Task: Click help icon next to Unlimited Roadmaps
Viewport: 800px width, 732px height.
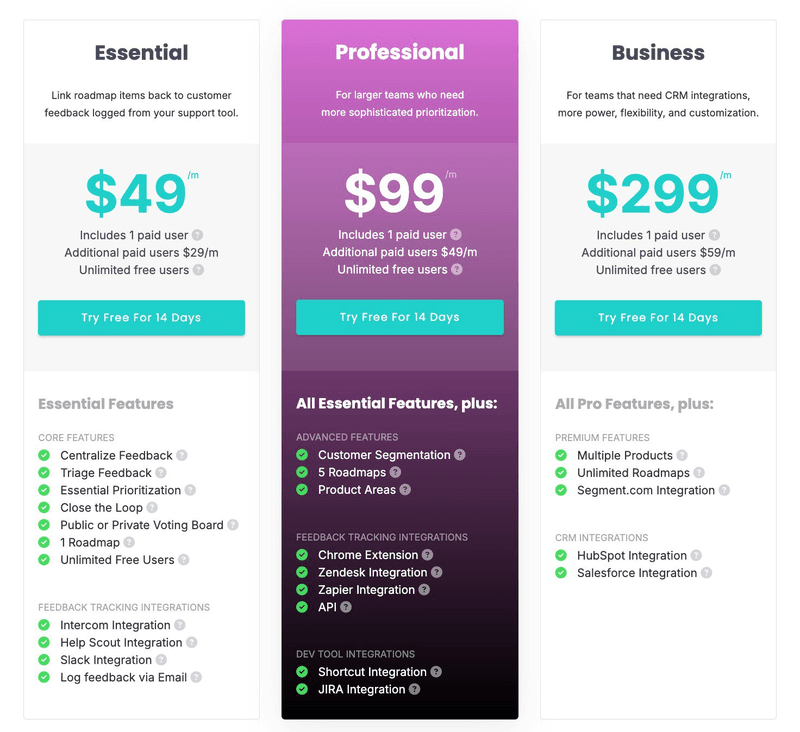Action: pyautogui.click(x=699, y=473)
